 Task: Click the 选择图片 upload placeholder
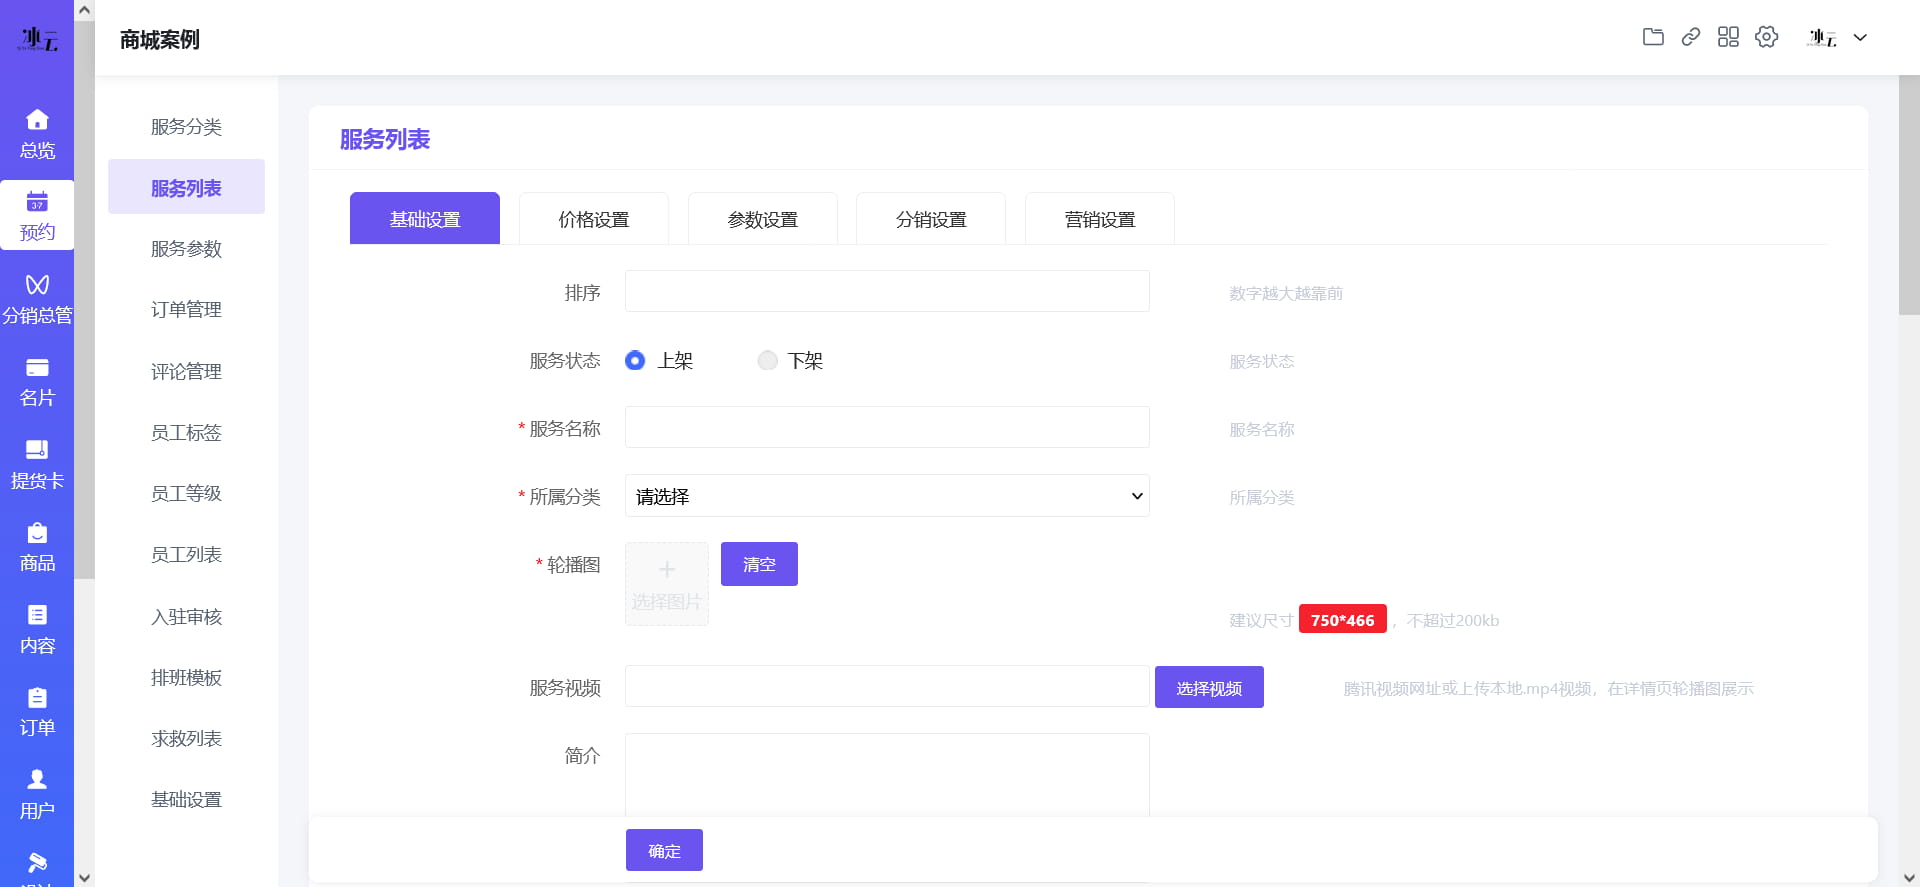pyautogui.click(x=667, y=584)
